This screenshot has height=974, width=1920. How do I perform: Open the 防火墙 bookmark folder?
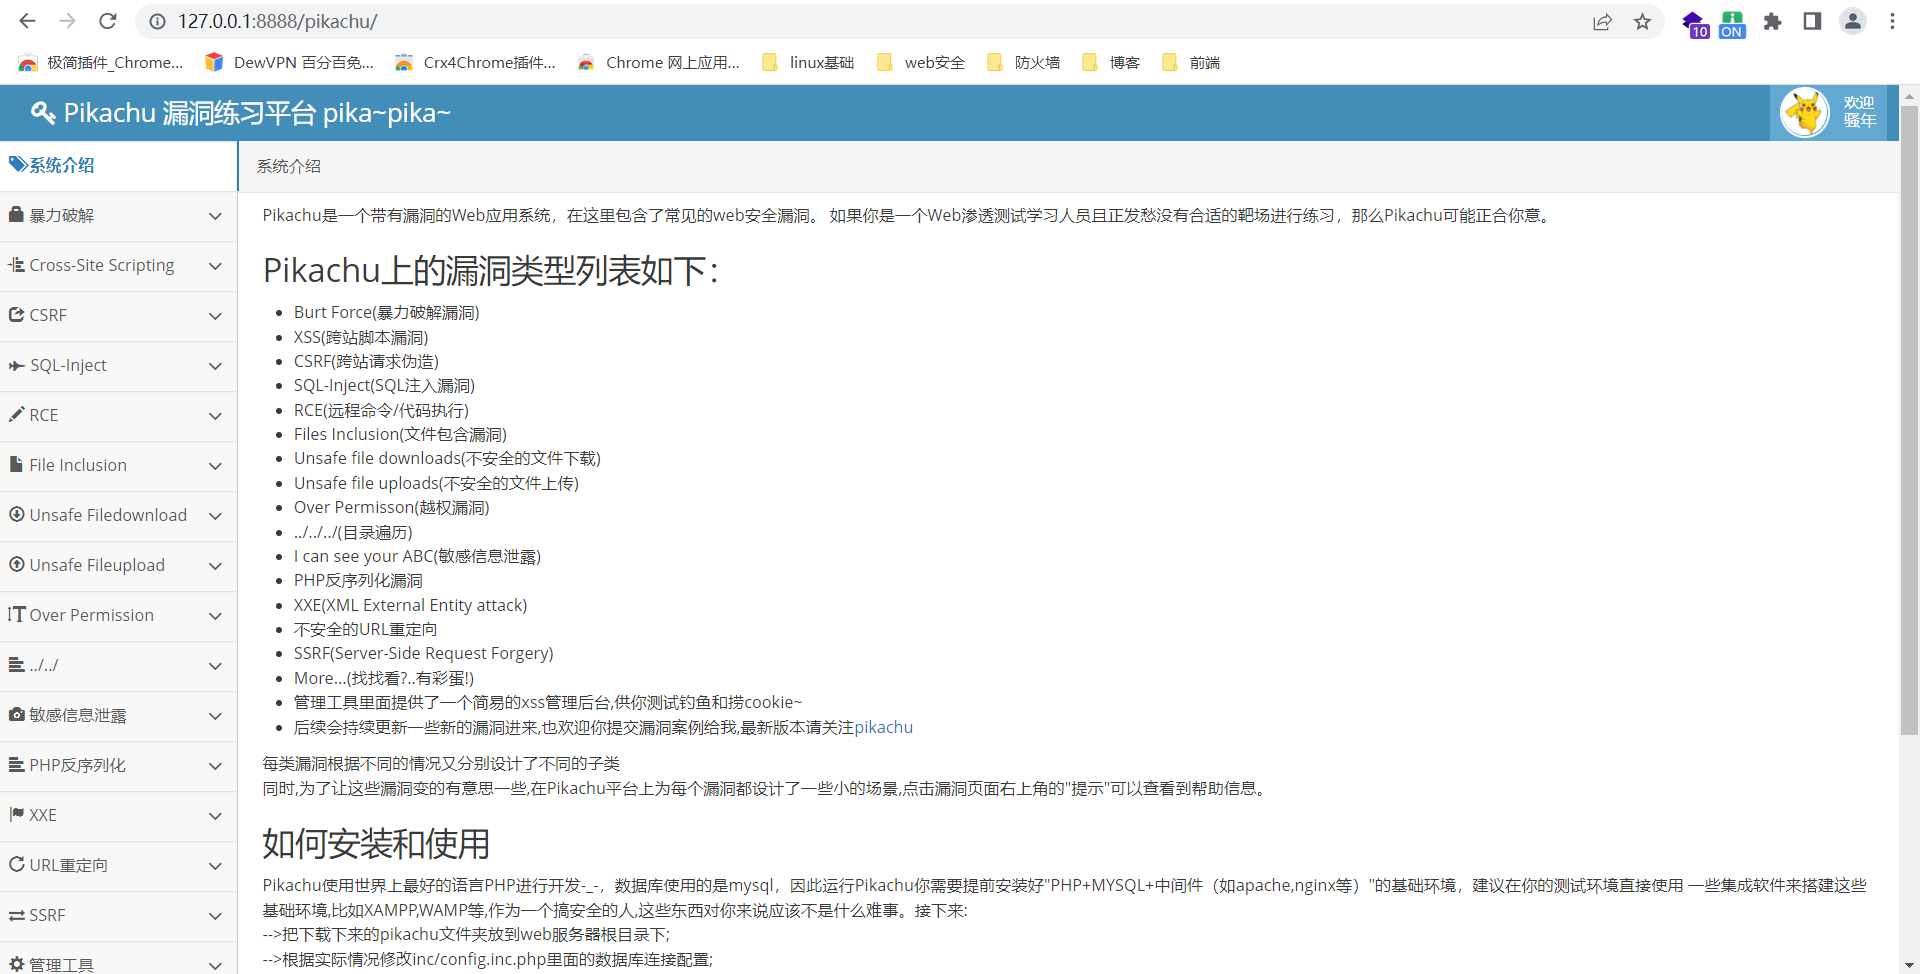pyautogui.click(x=1023, y=62)
